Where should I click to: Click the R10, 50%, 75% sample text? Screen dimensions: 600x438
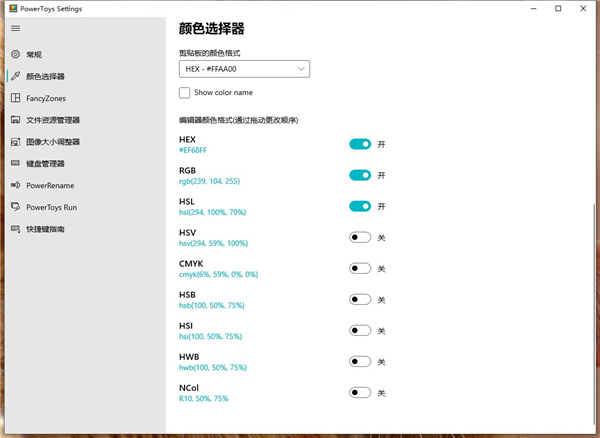204,398
